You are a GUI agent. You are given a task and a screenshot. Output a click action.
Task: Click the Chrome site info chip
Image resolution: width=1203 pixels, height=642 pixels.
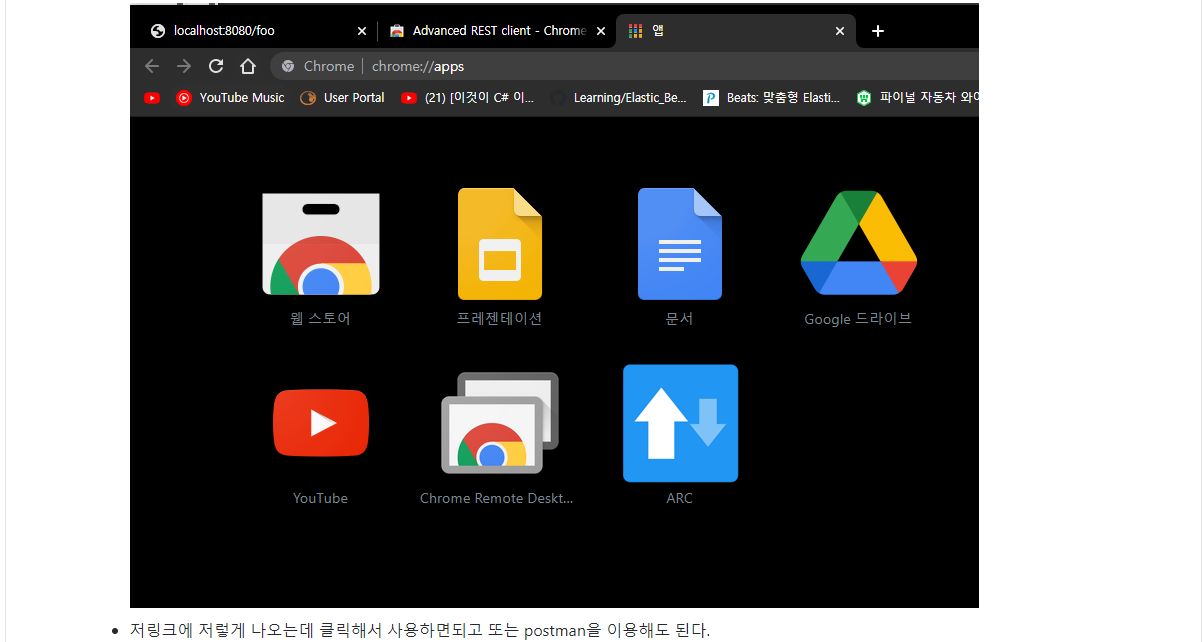point(318,66)
